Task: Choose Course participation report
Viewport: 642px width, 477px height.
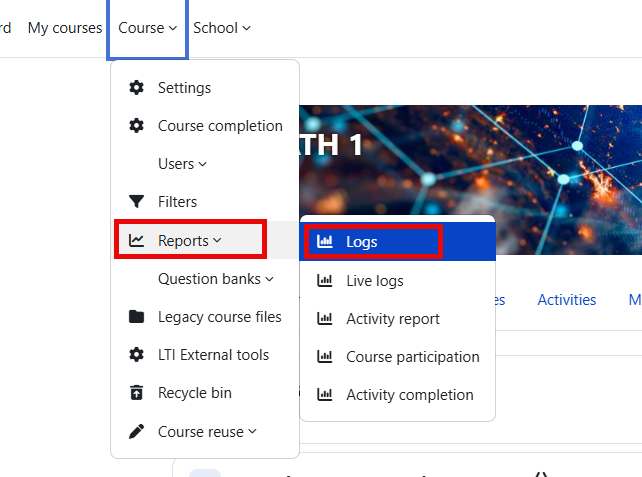Action: coord(412,357)
